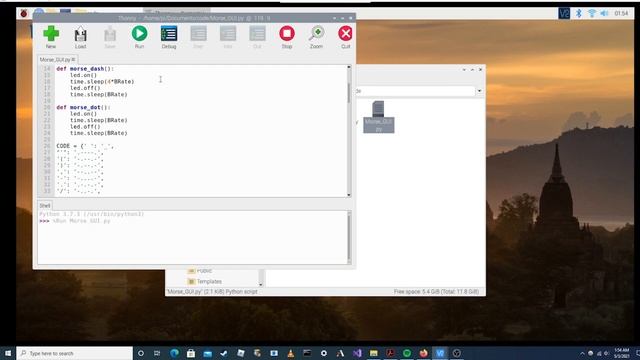Click the 'def morse_dot():' line in editor

(x=83, y=107)
